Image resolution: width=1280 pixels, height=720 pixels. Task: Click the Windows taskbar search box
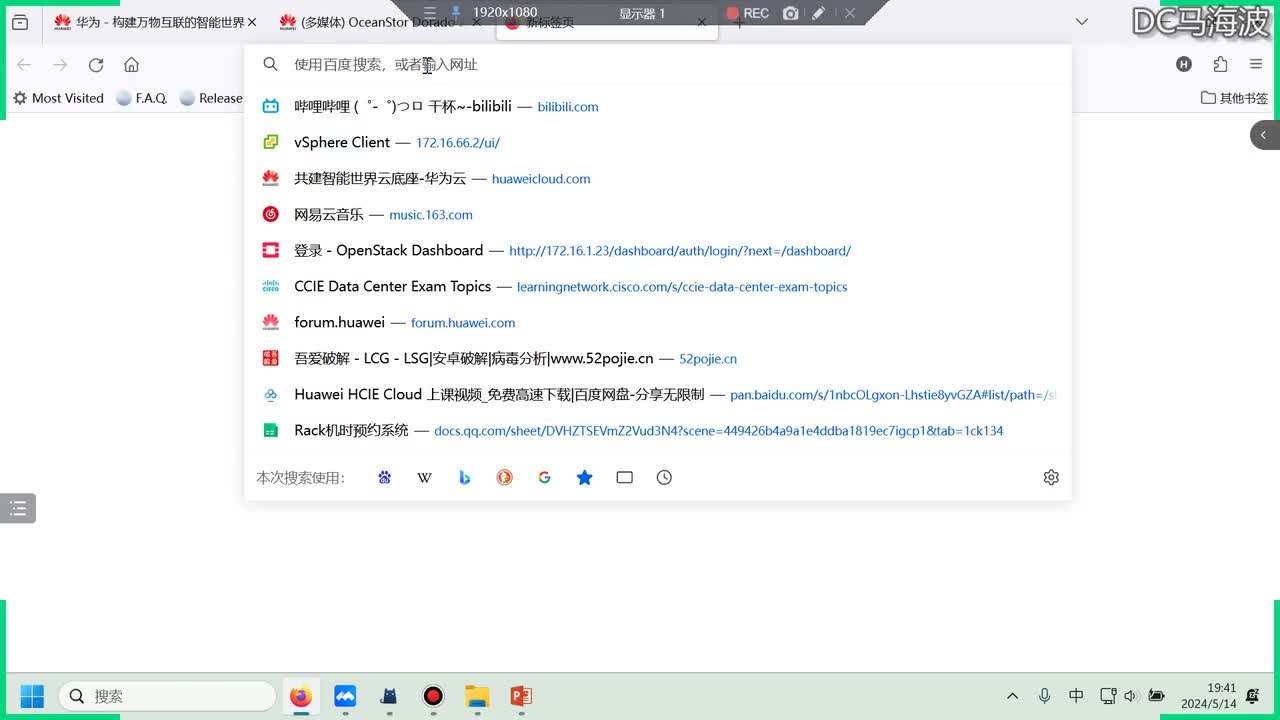tap(167, 696)
